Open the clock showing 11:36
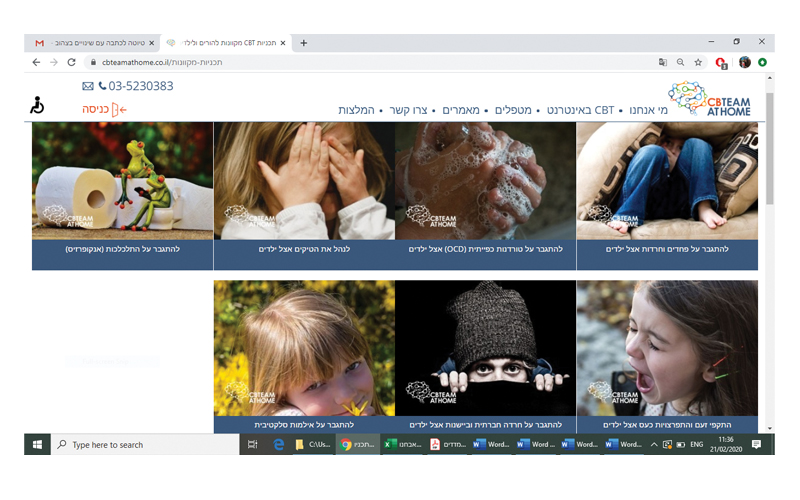 coord(726,444)
